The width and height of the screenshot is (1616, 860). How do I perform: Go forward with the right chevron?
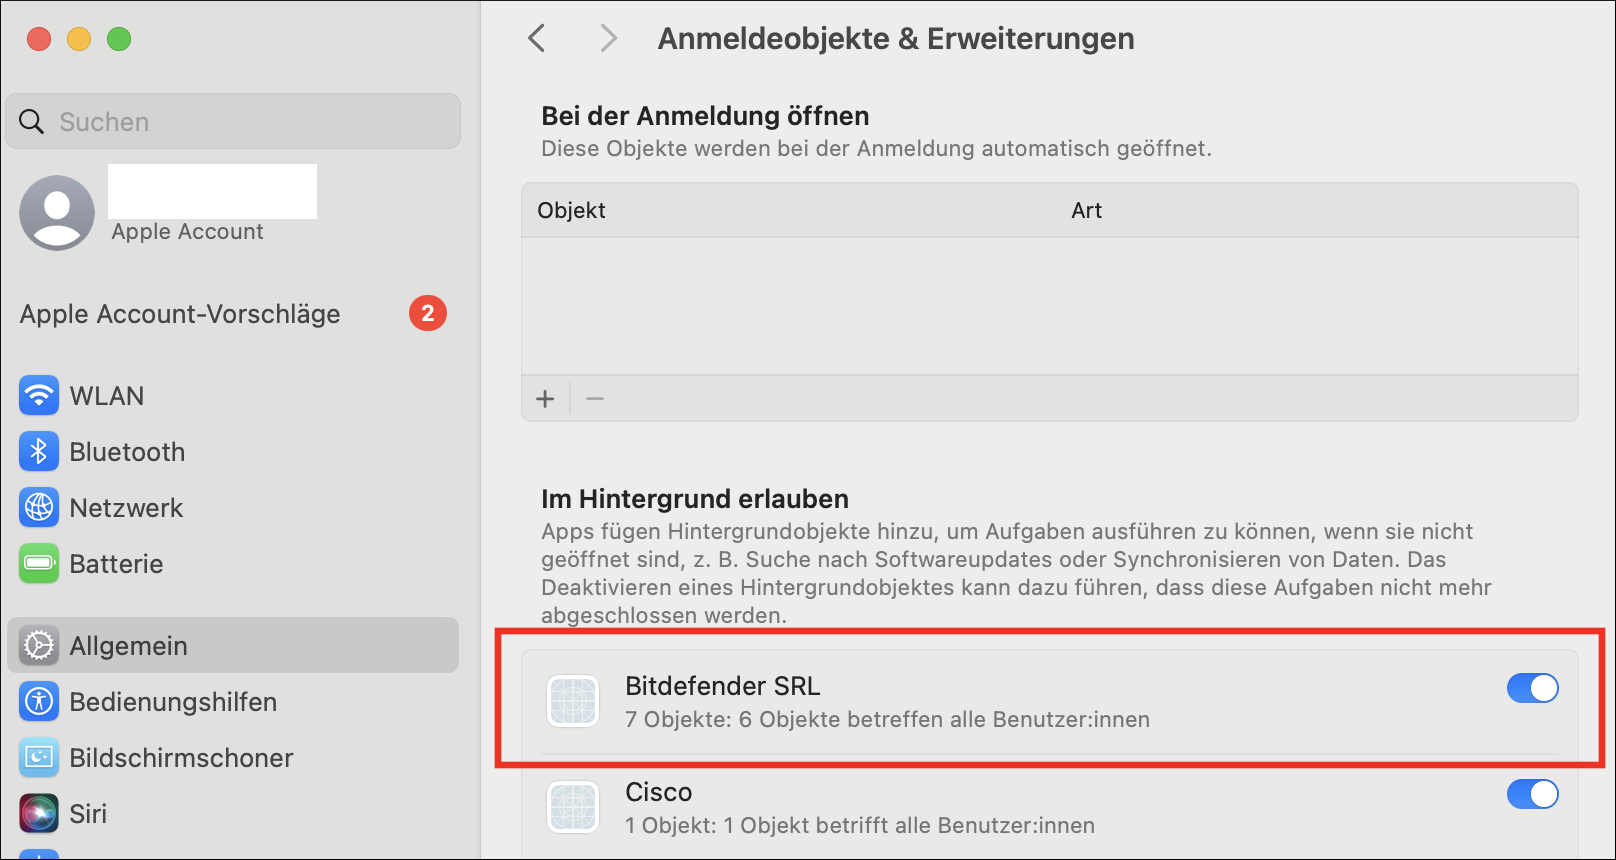pyautogui.click(x=608, y=38)
